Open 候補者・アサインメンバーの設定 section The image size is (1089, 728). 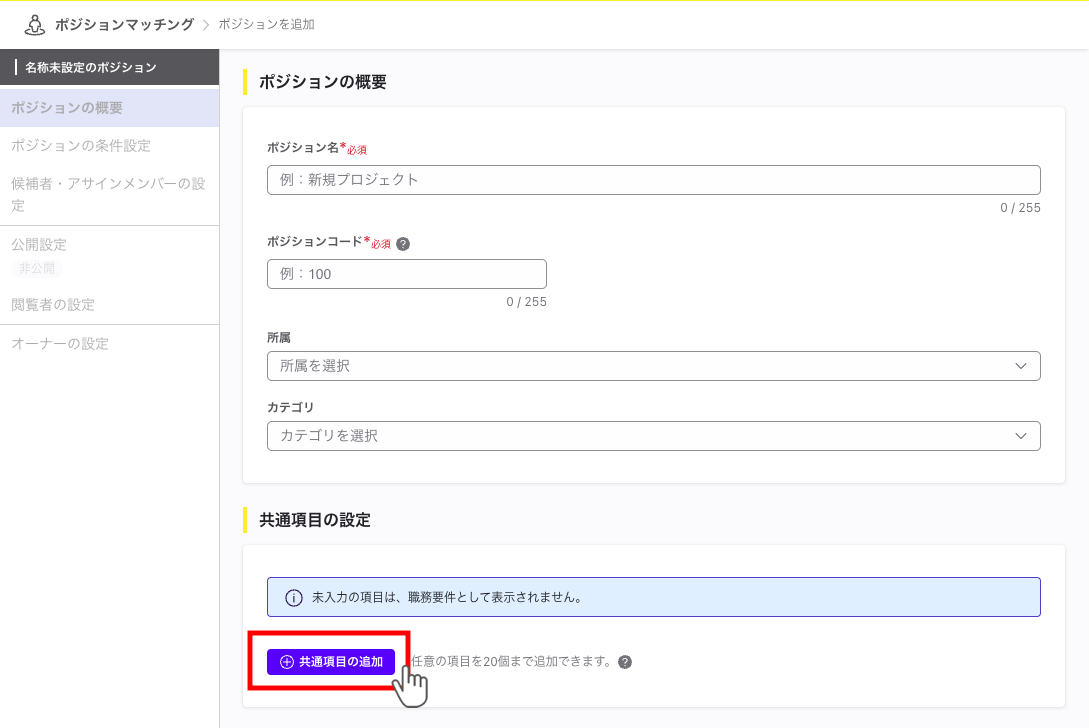click(x=110, y=194)
